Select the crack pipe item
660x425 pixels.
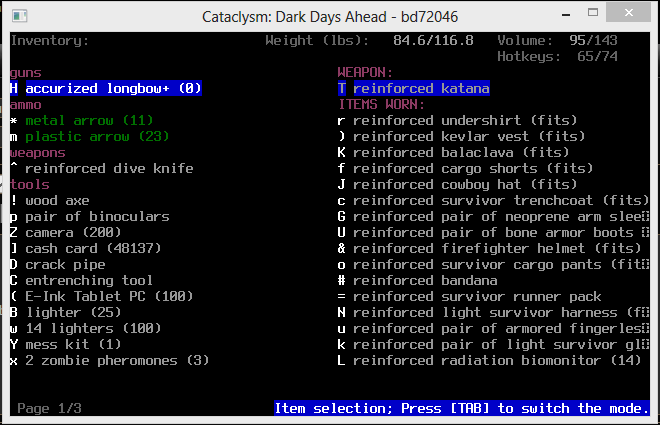pyautogui.click(x=58, y=265)
